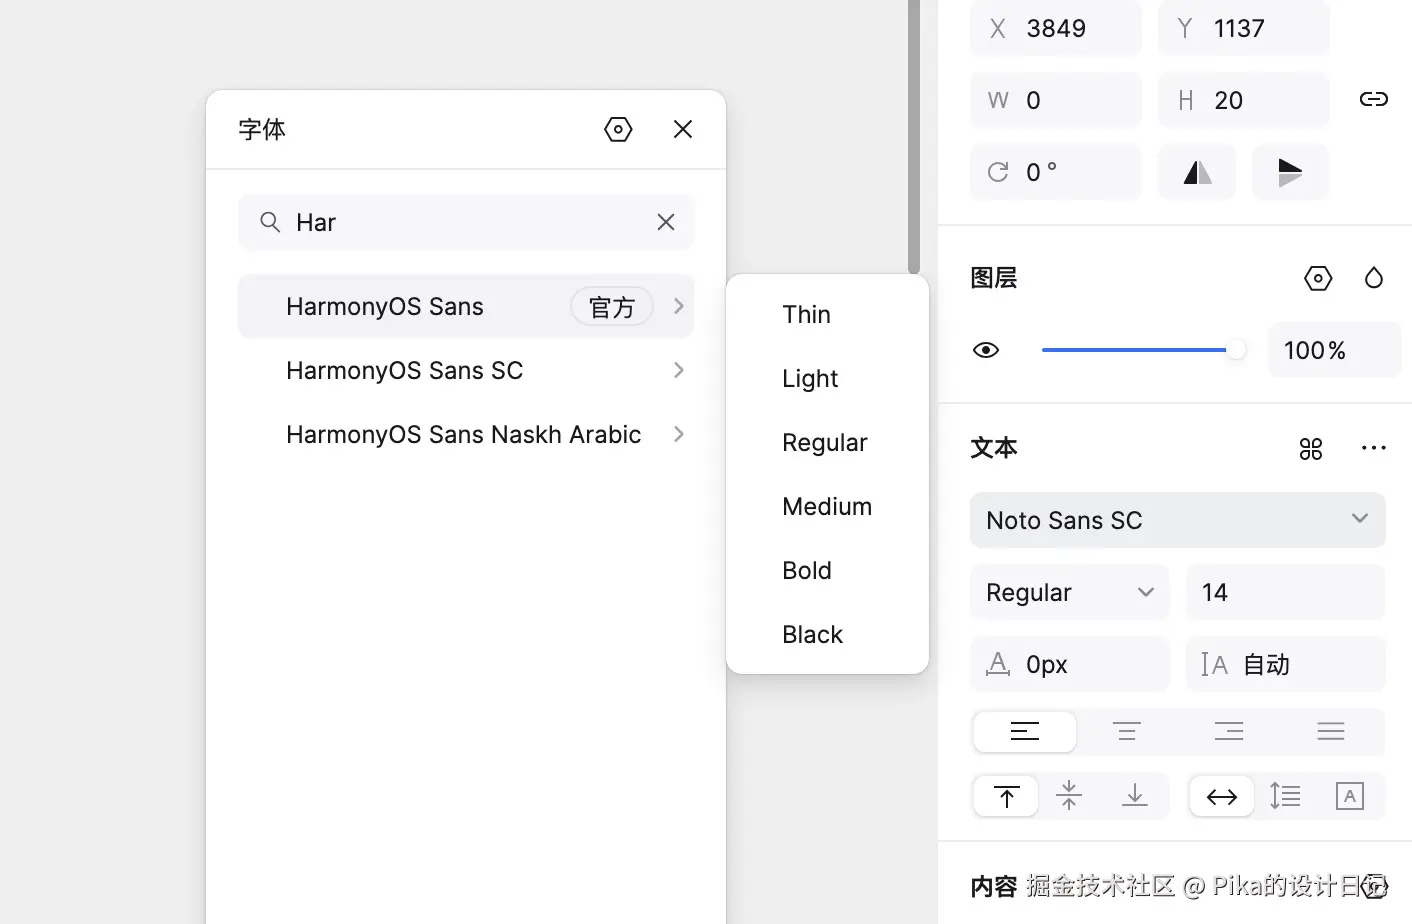Choose Bold font weight

pos(828,570)
